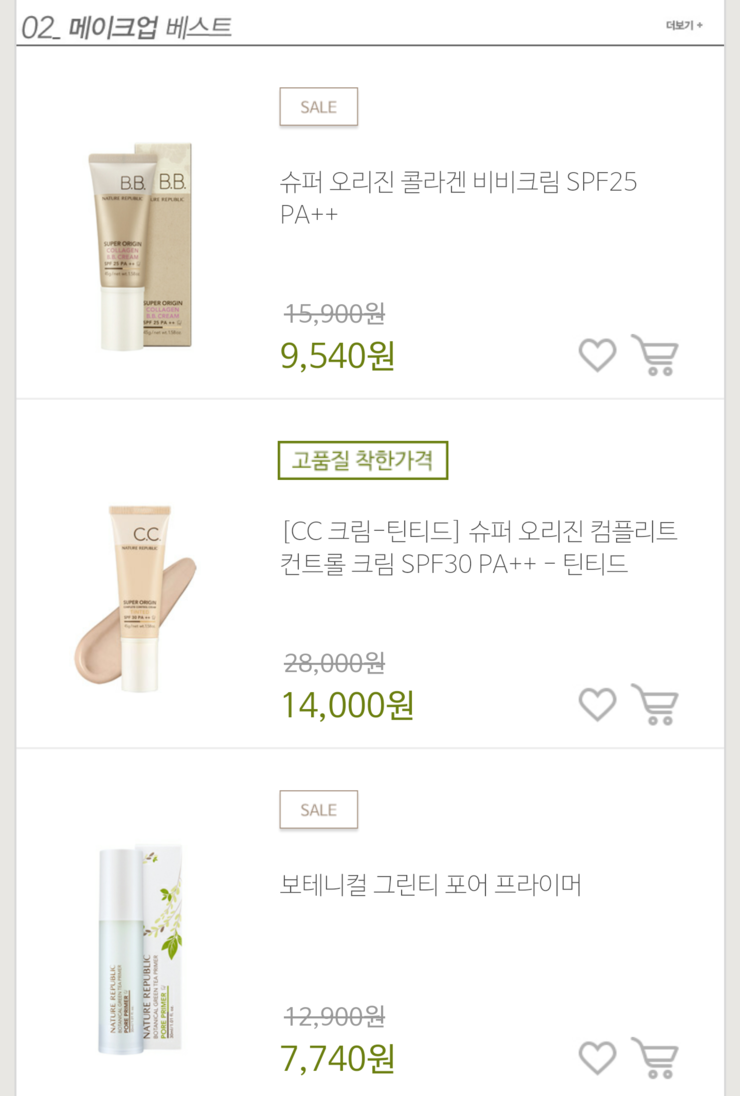Open 슈퍼 오리진 콜라겐 비비크림 product link

click(x=458, y=198)
